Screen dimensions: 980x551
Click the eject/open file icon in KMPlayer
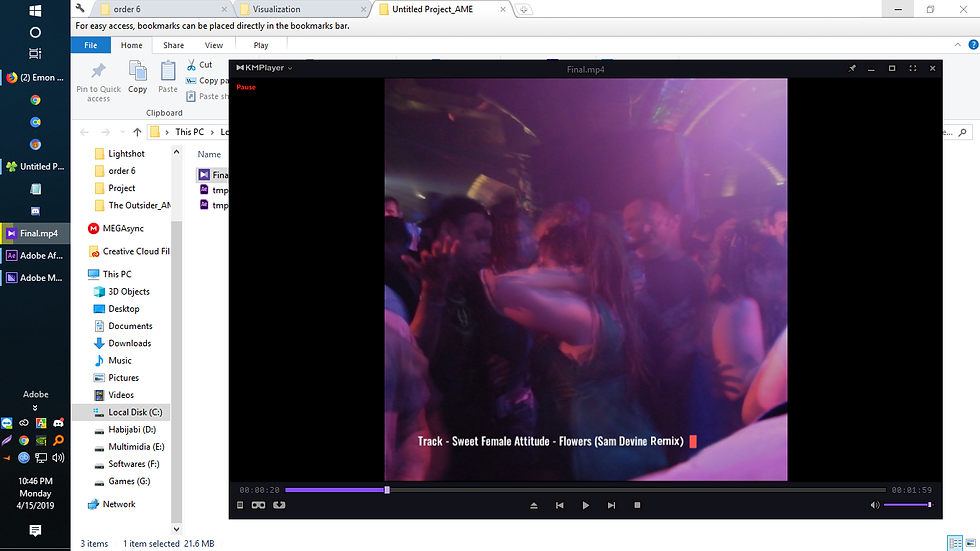point(534,505)
